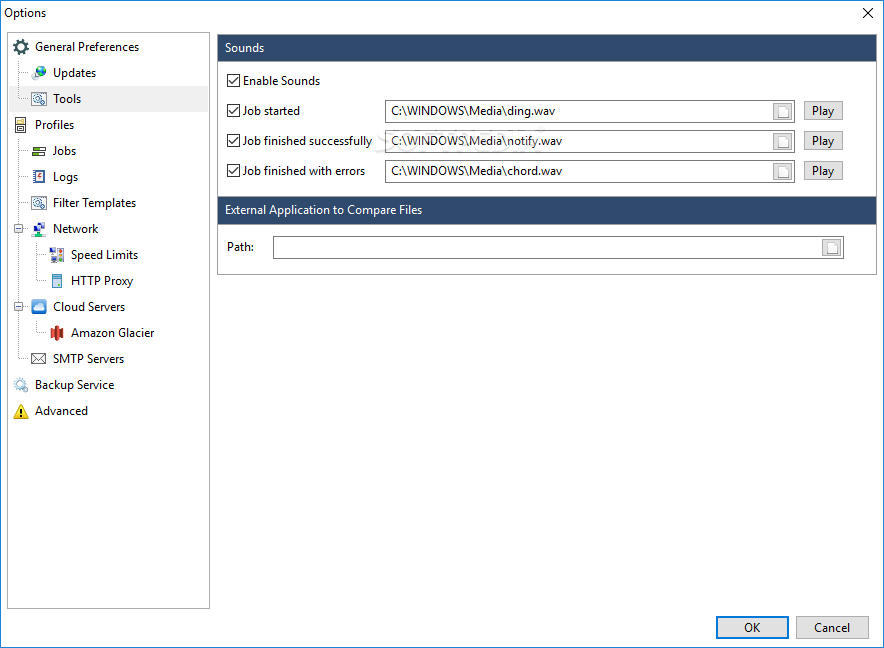The width and height of the screenshot is (884, 648).
Task: Select the Tools tree entry
Action: pos(67,99)
